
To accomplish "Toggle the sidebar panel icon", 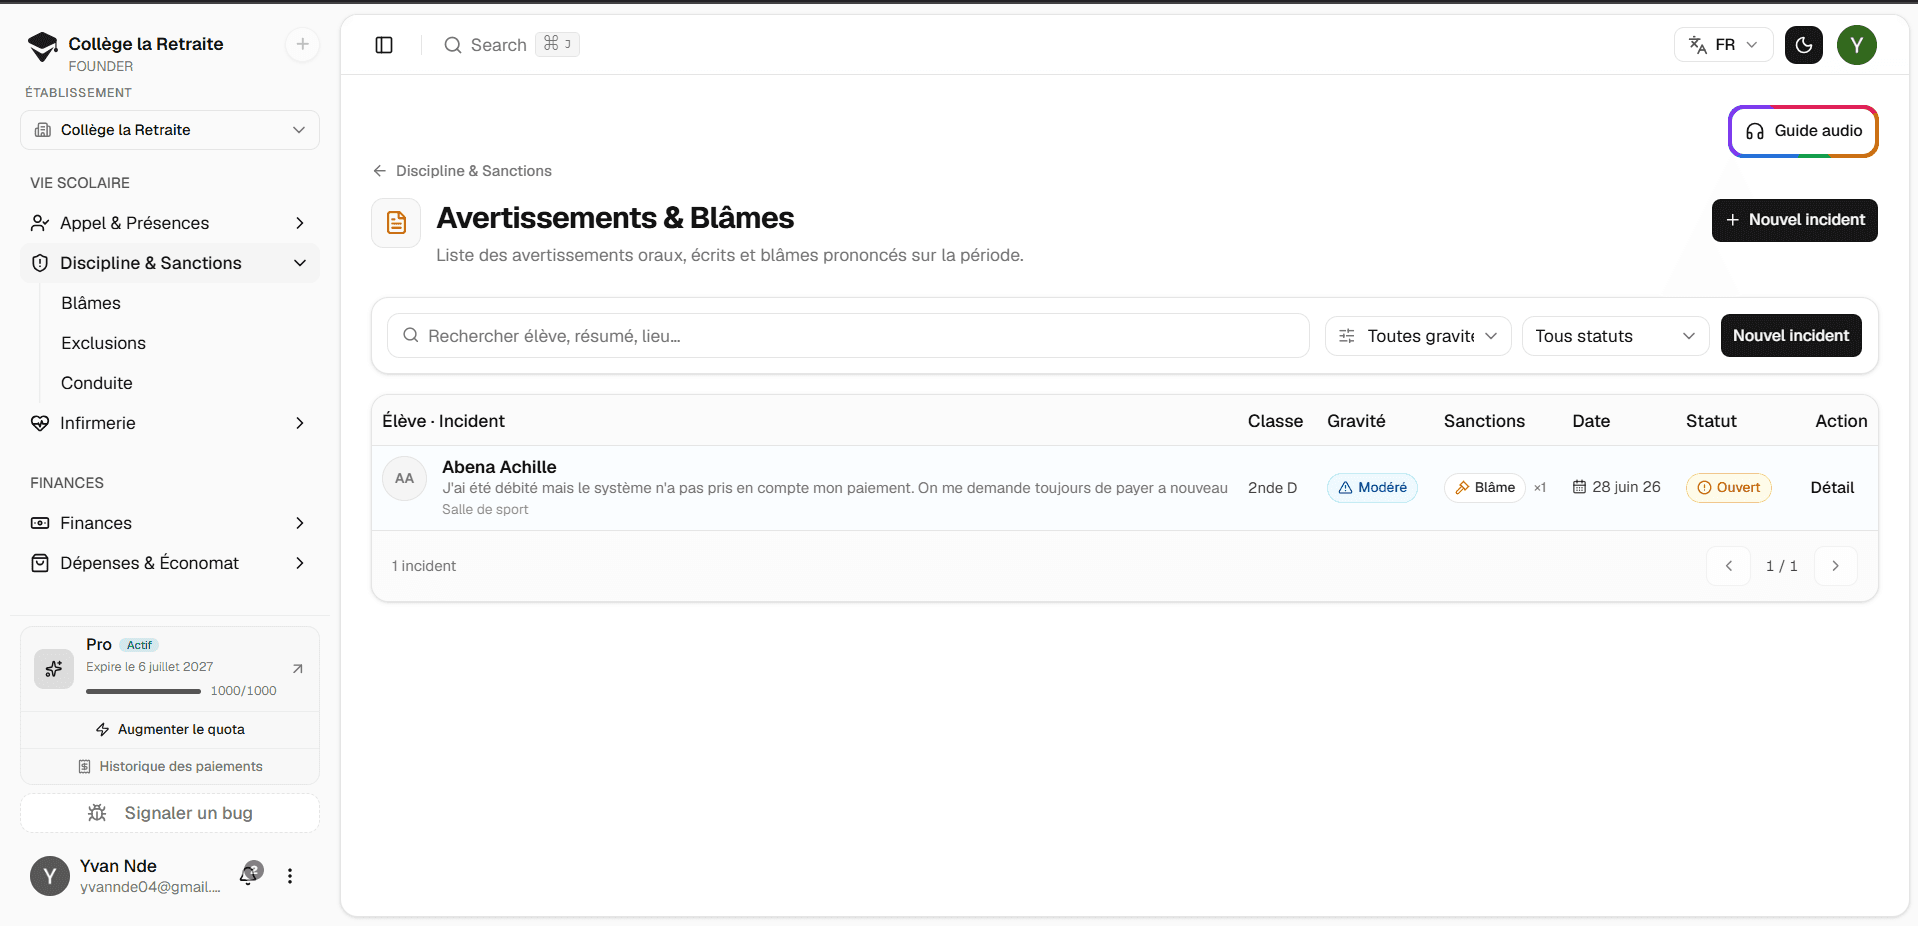I will pos(384,45).
